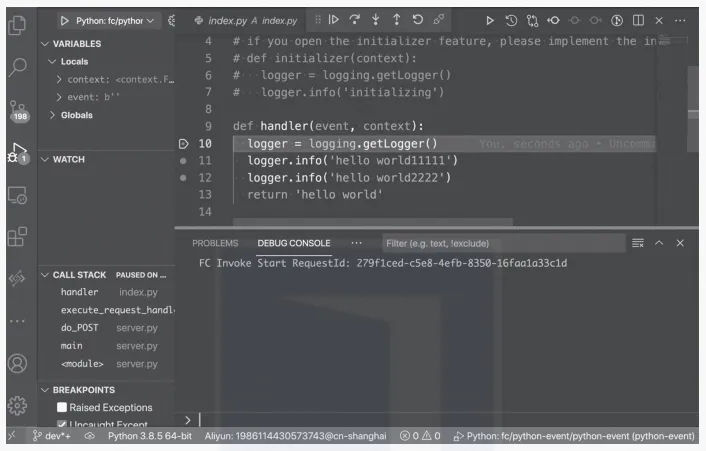Select the main stack frame
Viewport: 706px width, 451px height.
tap(108, 346)
